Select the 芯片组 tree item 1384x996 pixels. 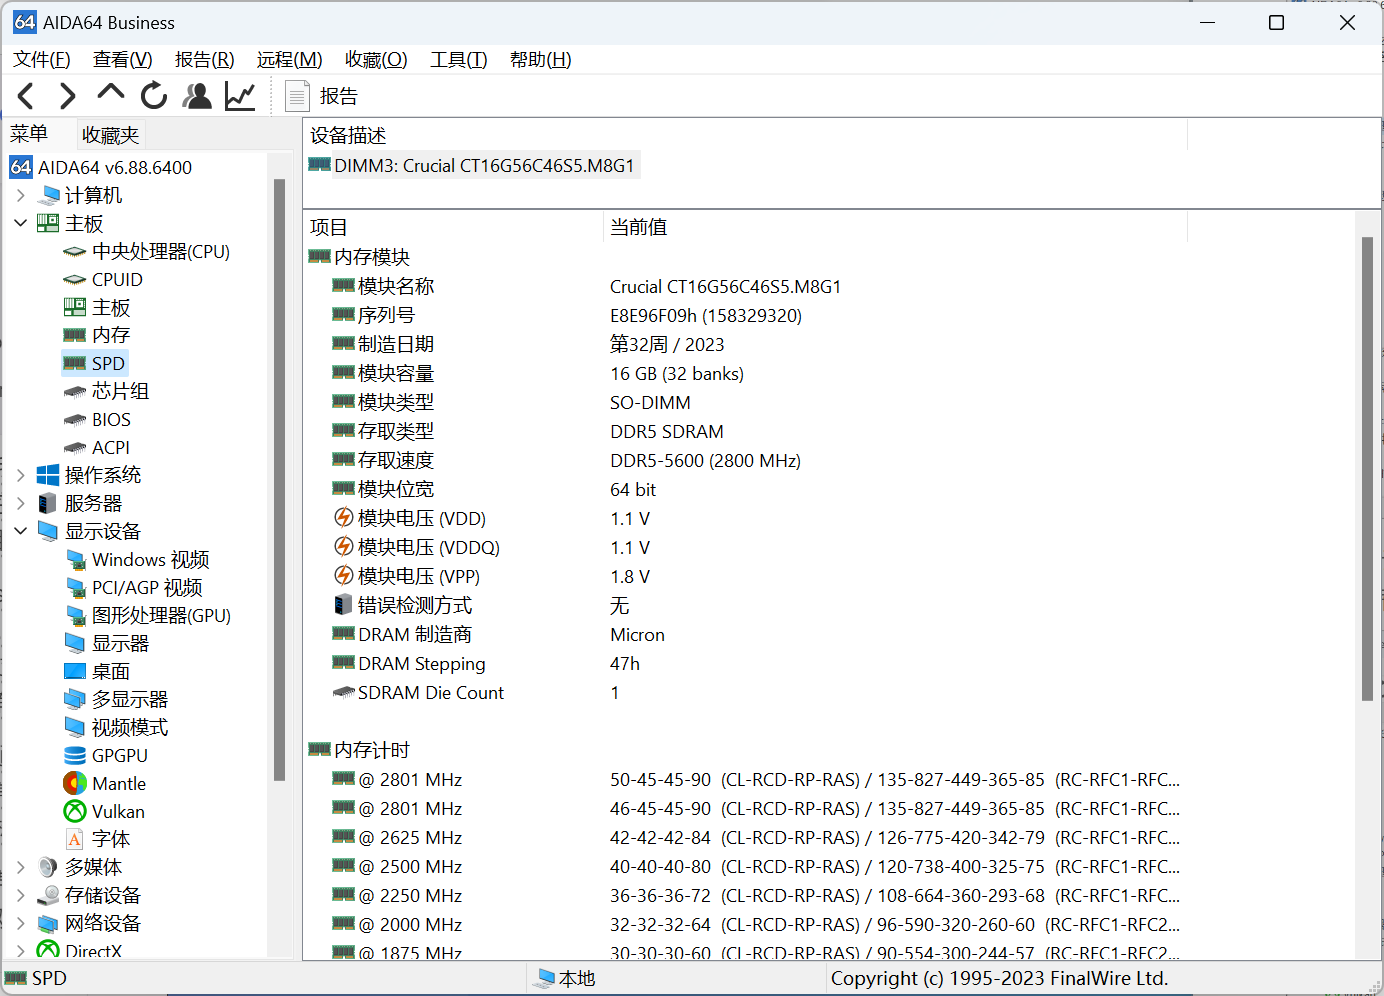[106, 391]
